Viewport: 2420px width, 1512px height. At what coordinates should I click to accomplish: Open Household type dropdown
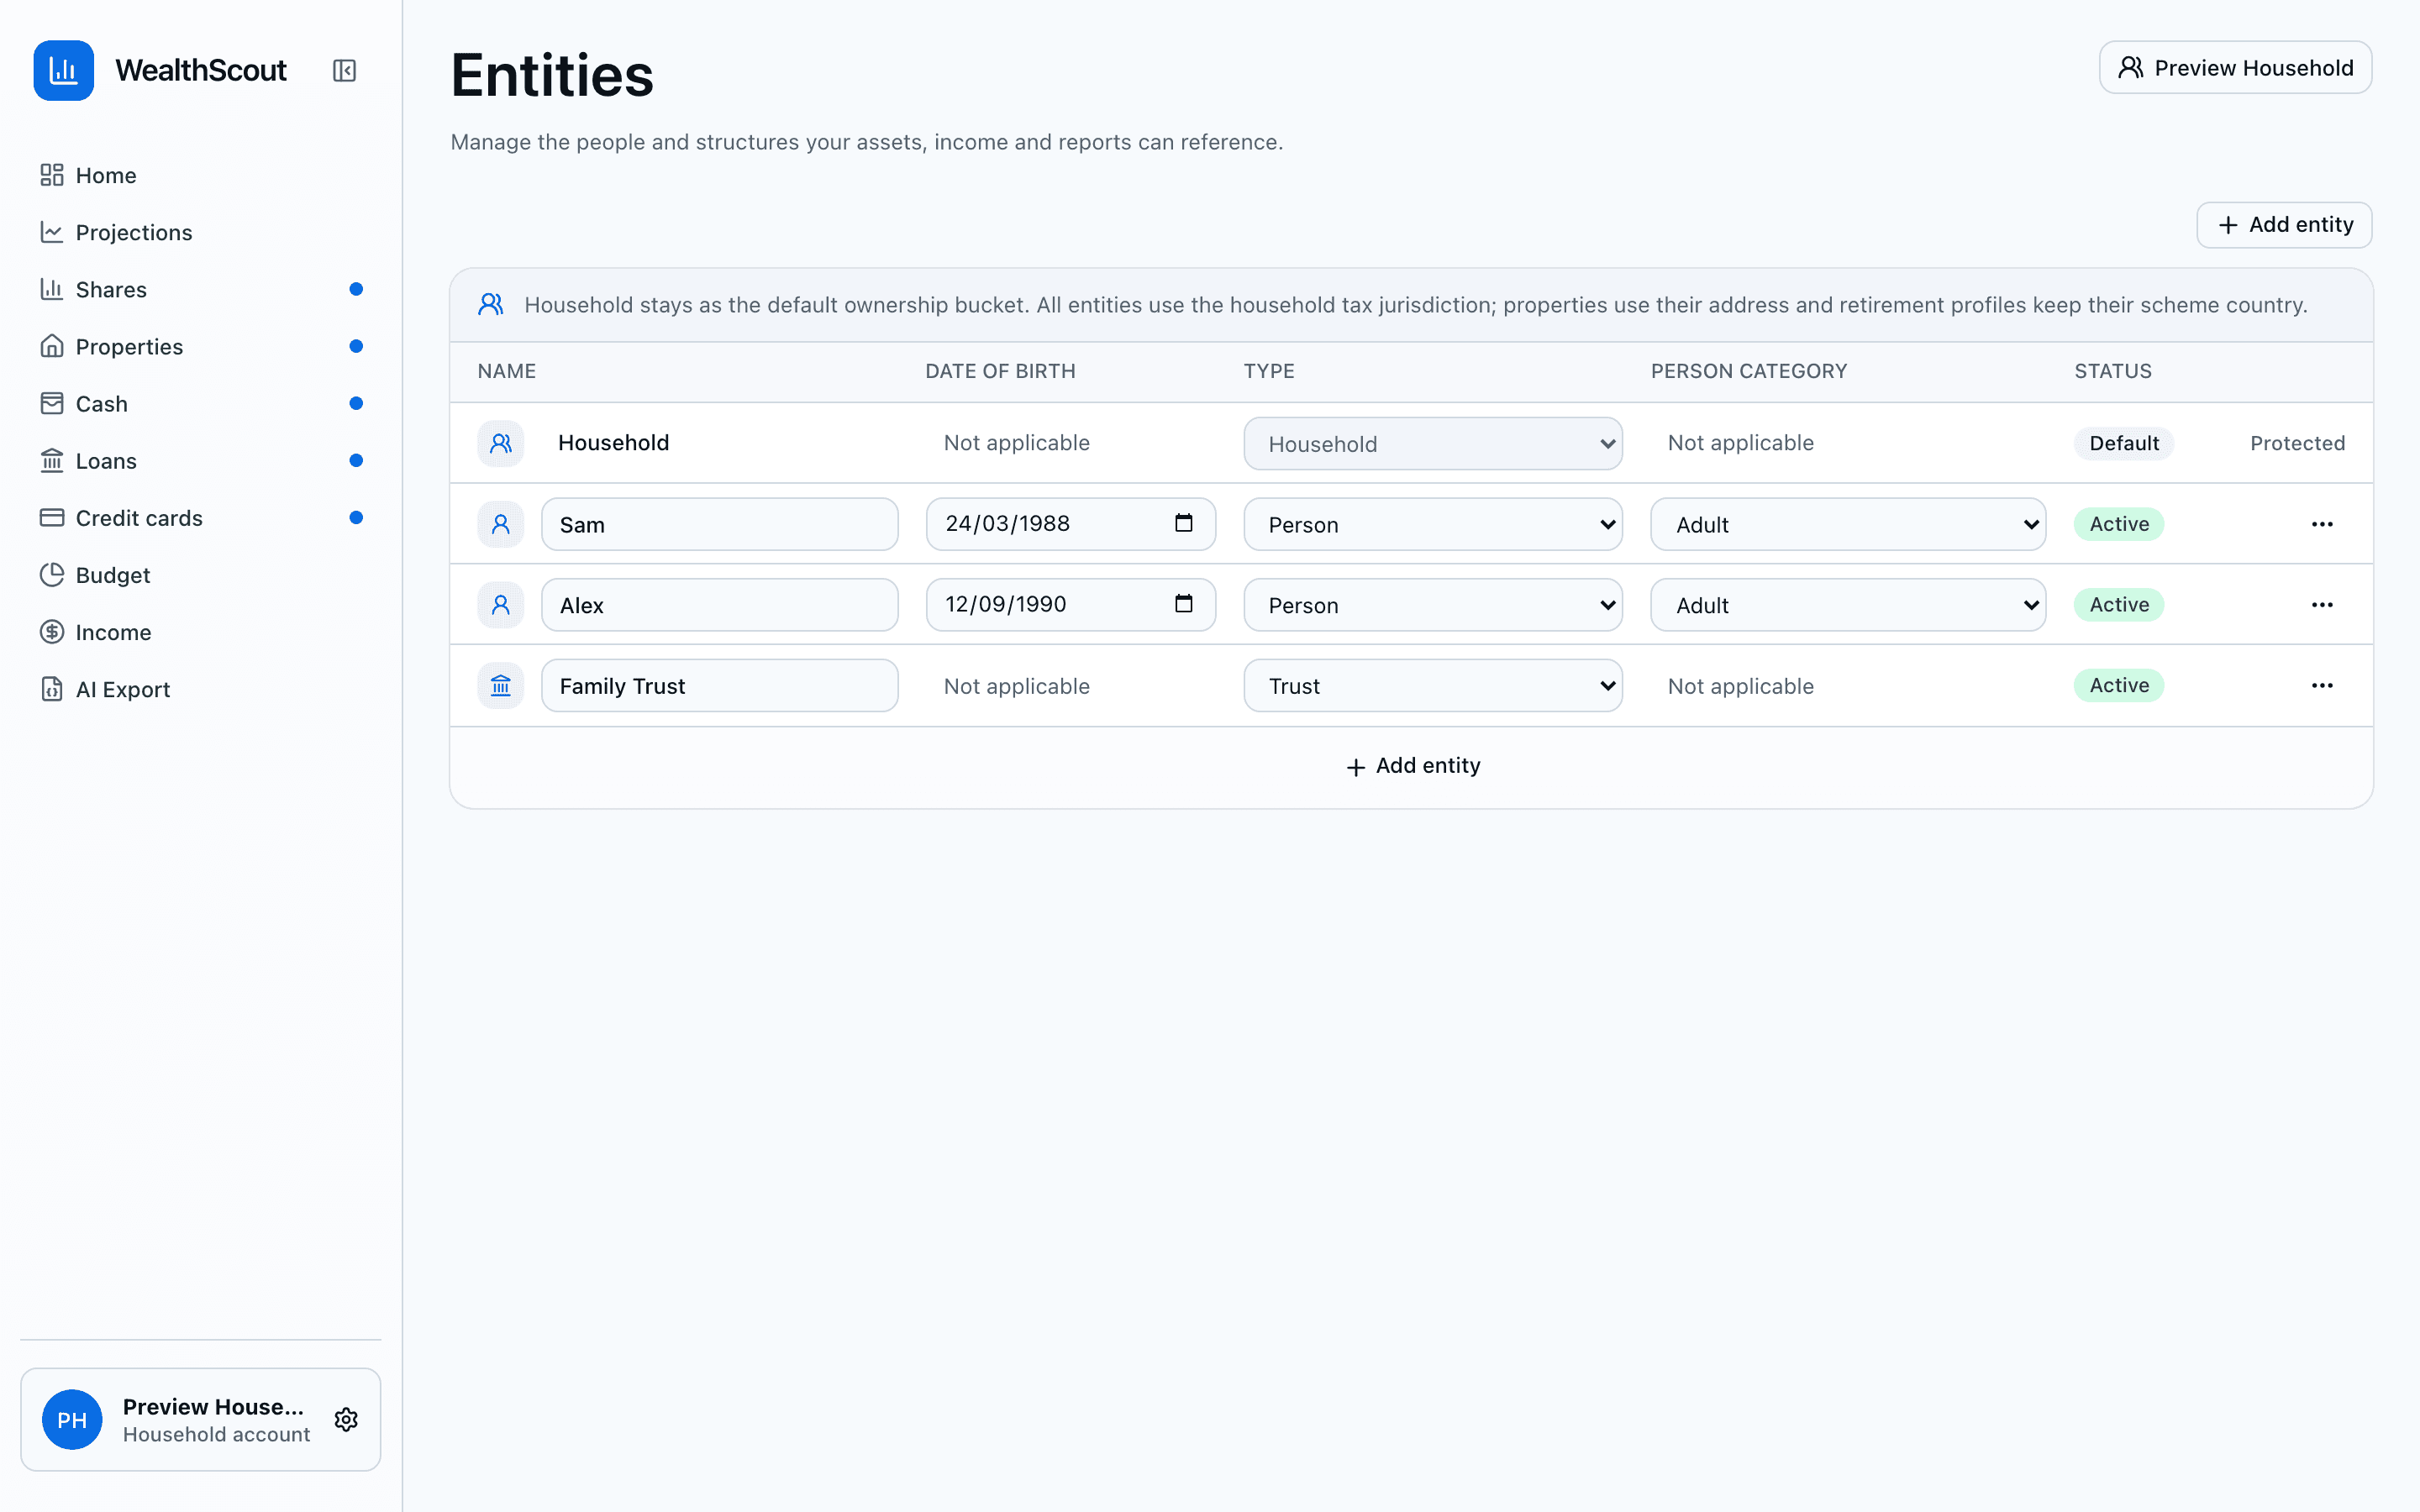1433,443
